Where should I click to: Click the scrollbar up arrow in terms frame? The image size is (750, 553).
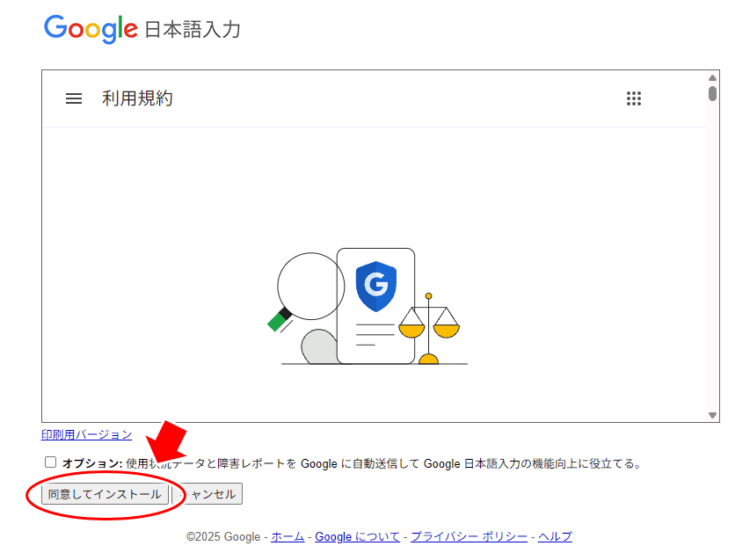coord(713,77)
